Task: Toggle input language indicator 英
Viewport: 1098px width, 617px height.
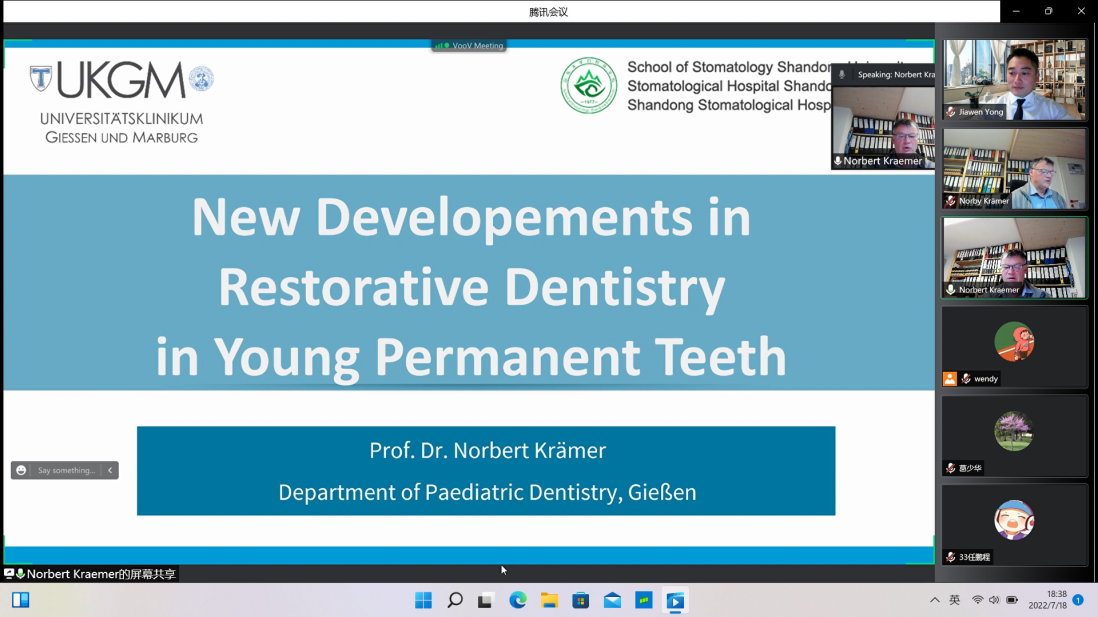Action: click(x=955, y=600)
